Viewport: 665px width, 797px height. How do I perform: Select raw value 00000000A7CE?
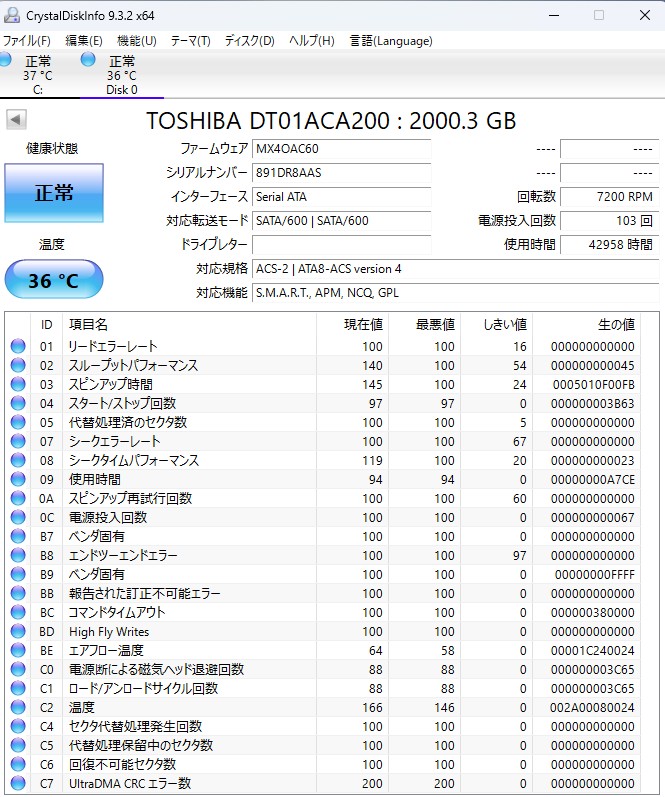(x=592, y=480)
